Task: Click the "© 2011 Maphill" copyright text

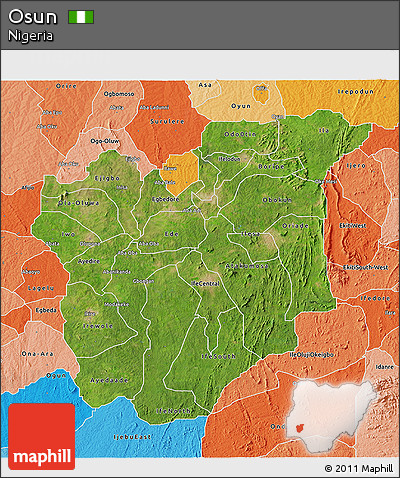Action: pyautogui.click(x=359, y=468)
